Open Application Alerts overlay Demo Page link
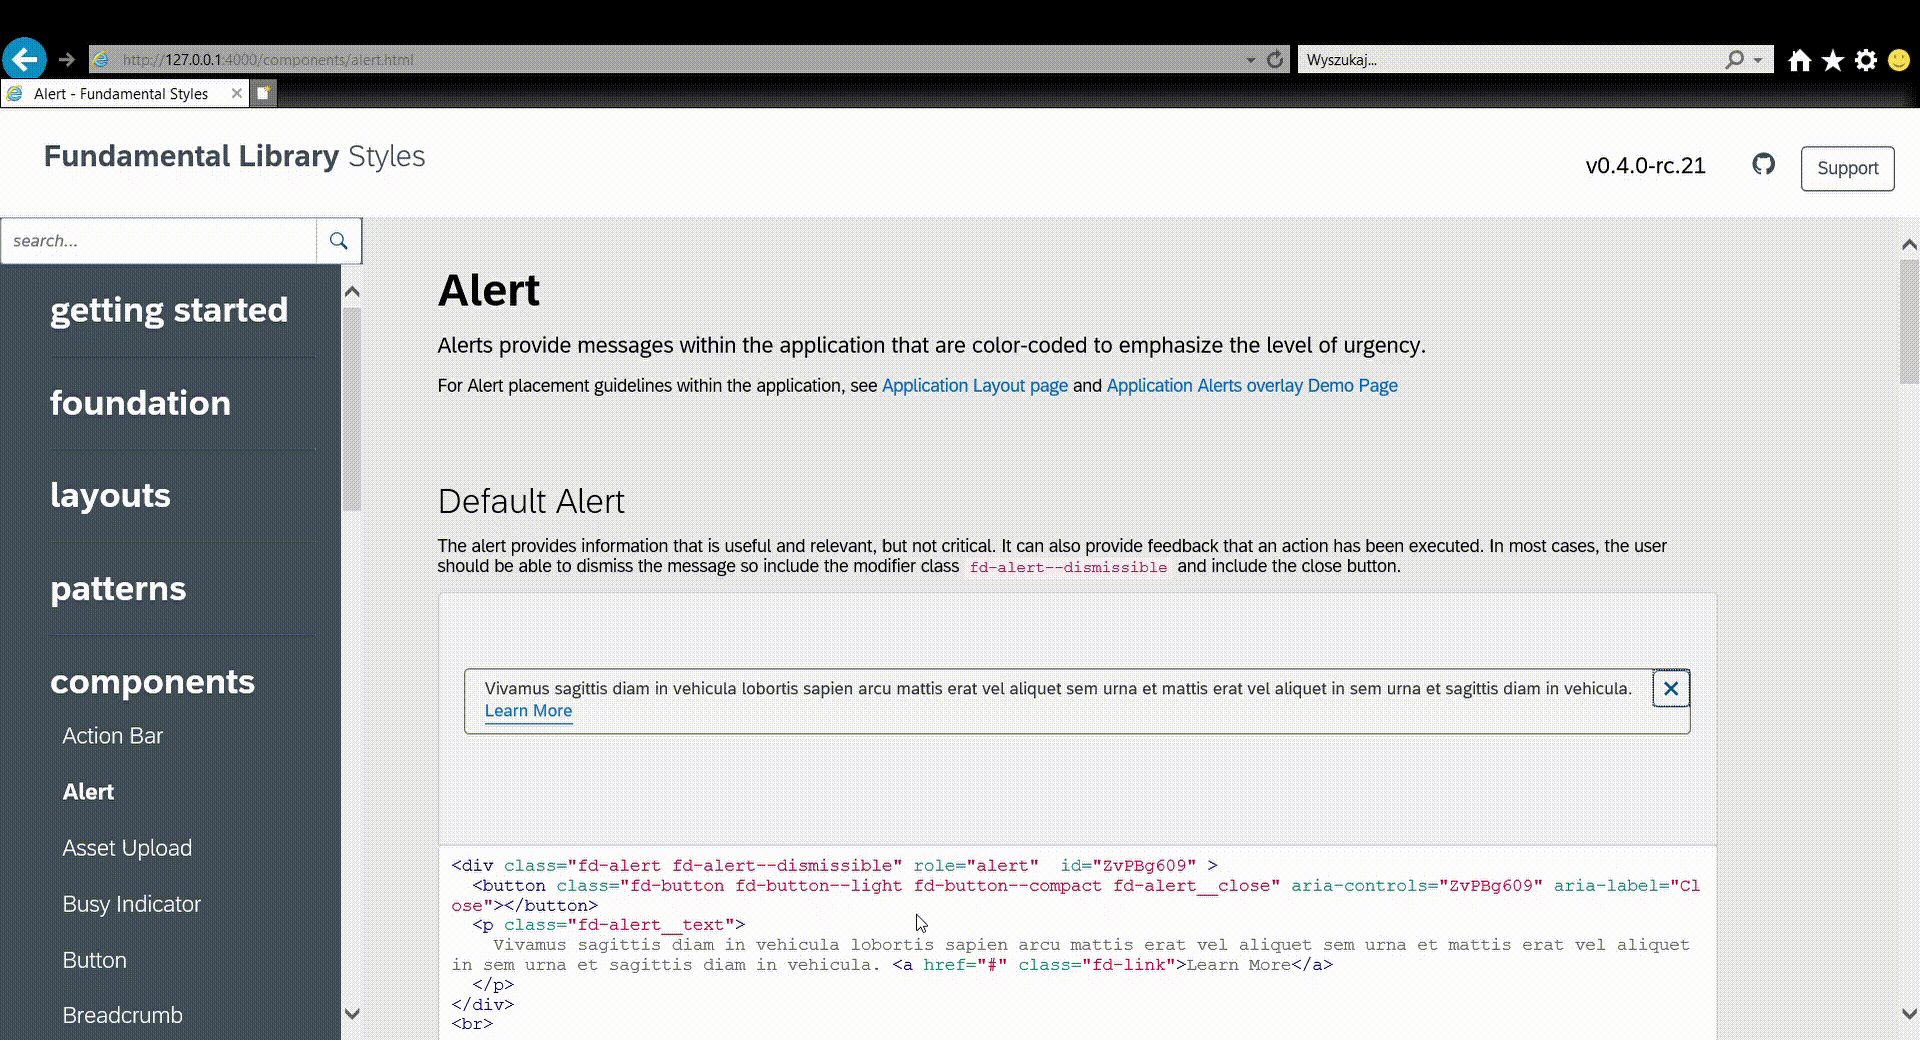Image resolution: width=1920 pixels, height=1040 pixels. point(1252,386)
